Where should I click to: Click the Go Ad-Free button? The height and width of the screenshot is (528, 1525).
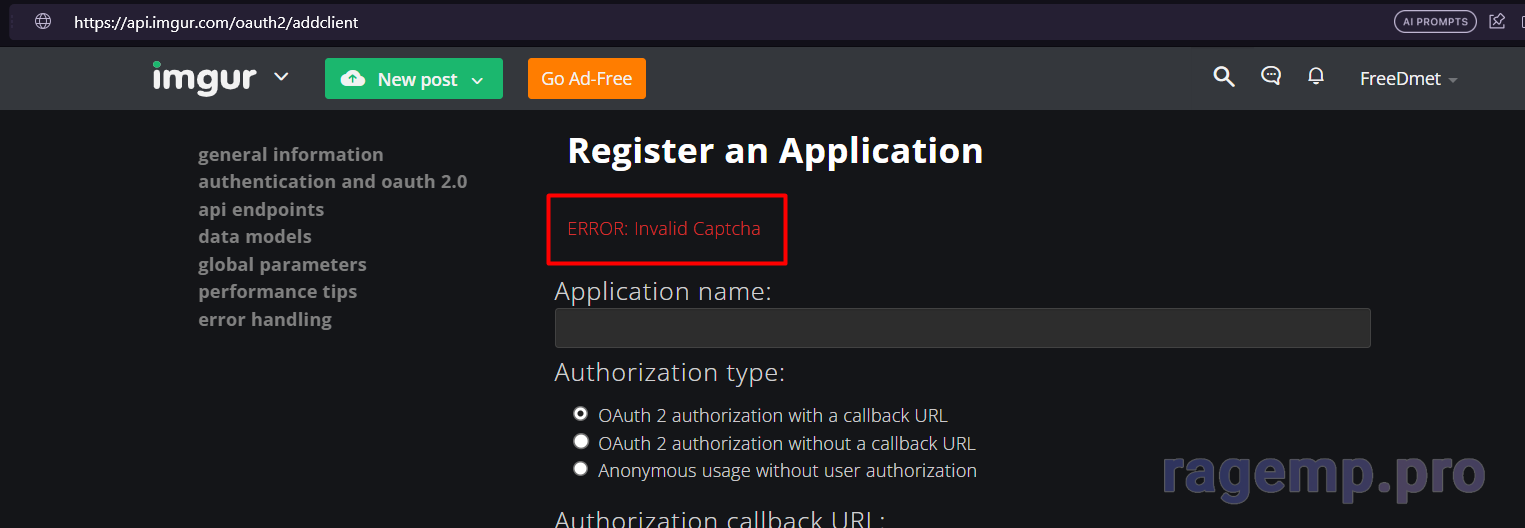[587, 79]
